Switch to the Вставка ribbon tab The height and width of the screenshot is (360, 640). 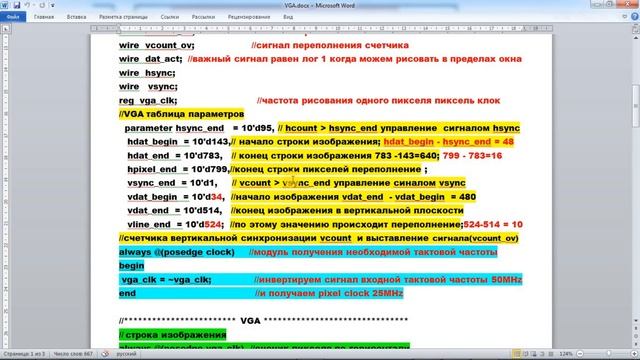(x=76, y=17)
